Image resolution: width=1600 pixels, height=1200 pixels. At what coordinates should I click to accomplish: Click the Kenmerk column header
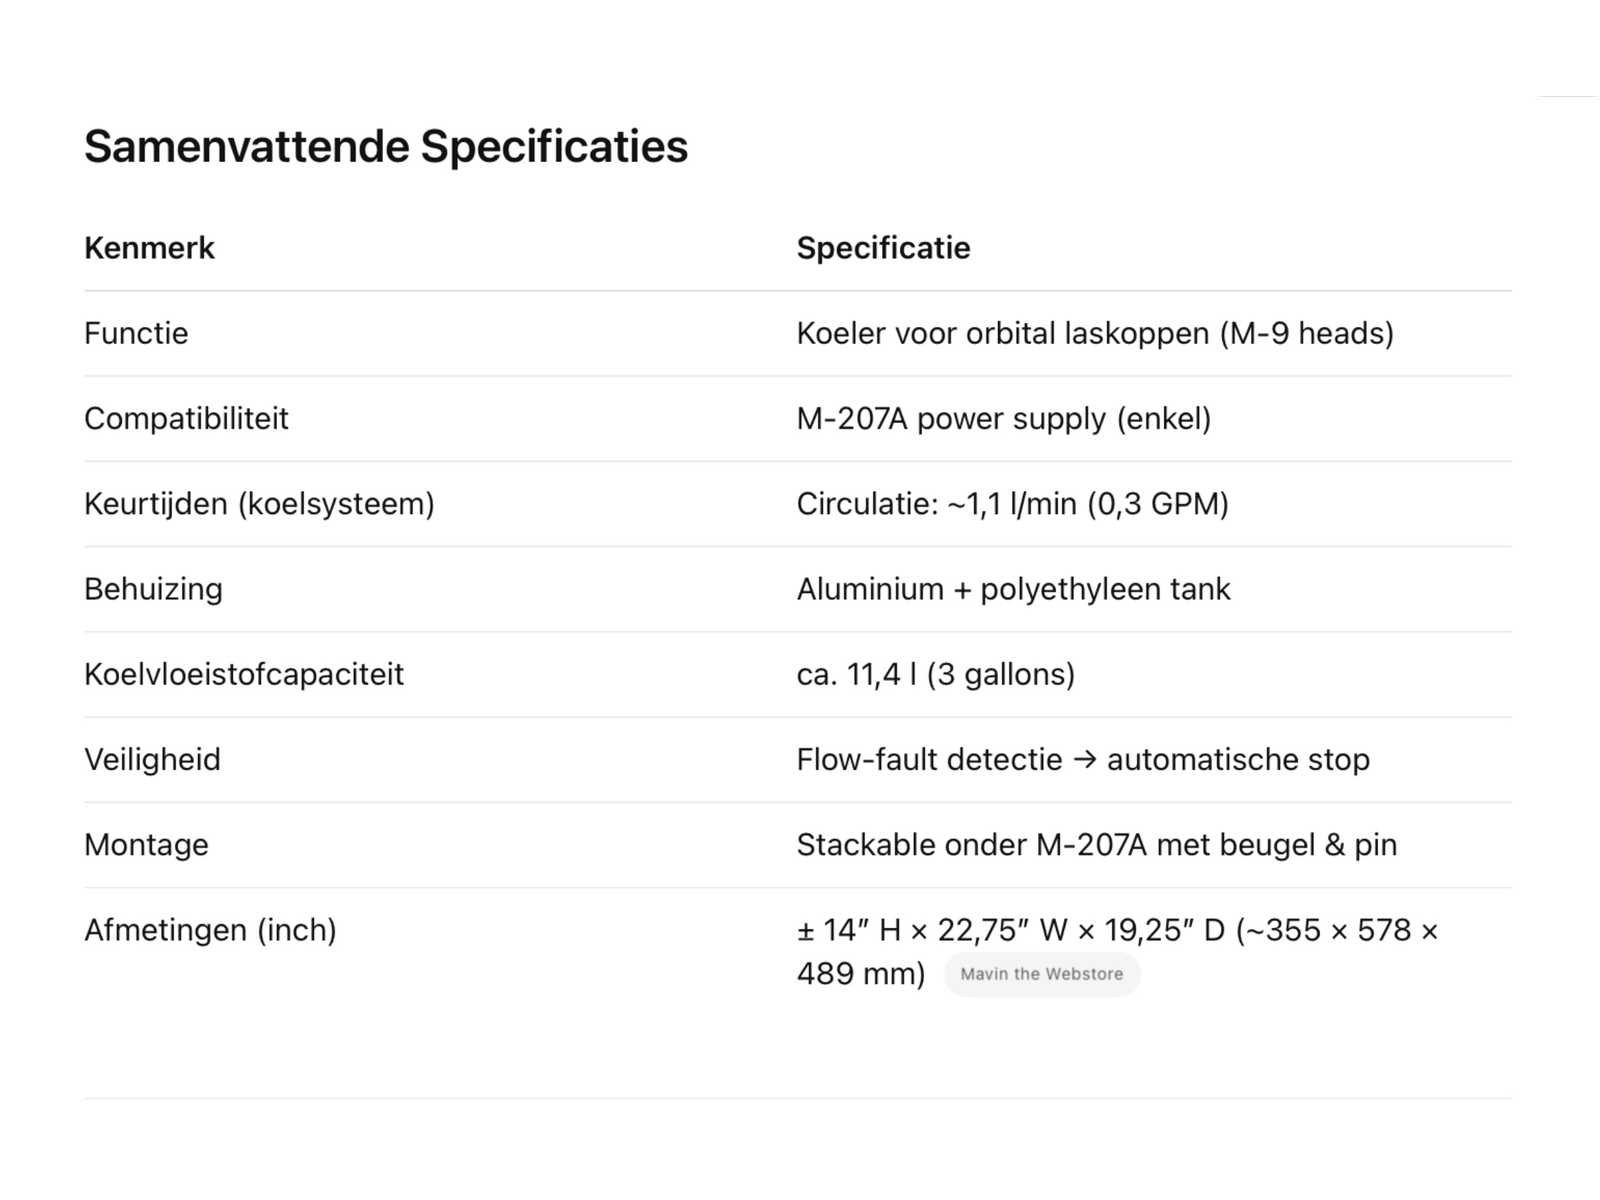click(x=149, y=248)
